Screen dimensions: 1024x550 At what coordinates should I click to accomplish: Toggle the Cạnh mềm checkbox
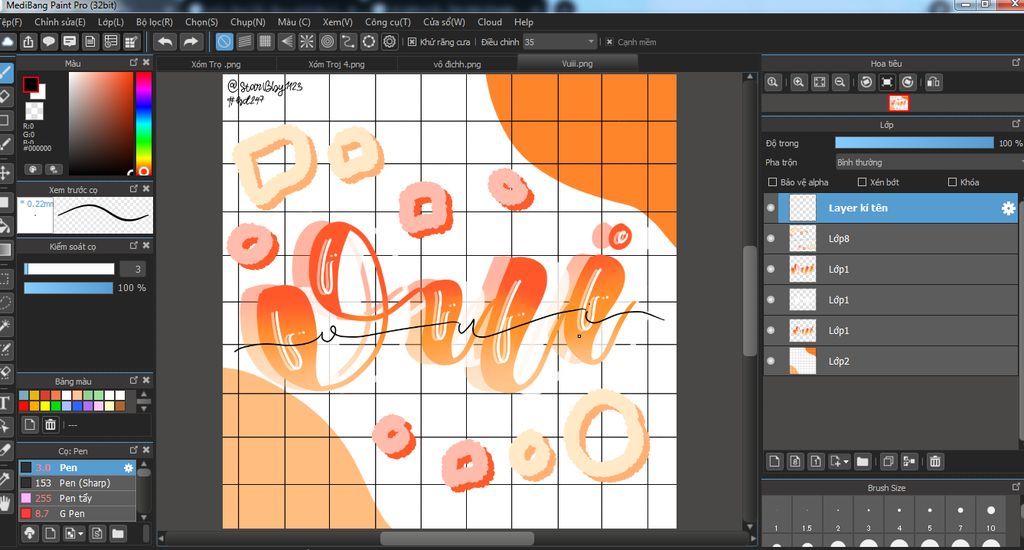(609, 42)
